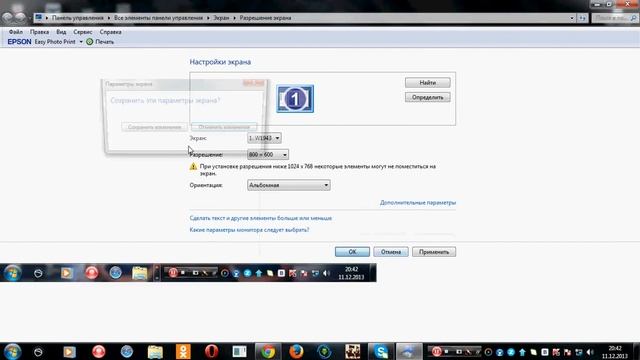Focus the Control Panel search field

[x=615, y=18]
